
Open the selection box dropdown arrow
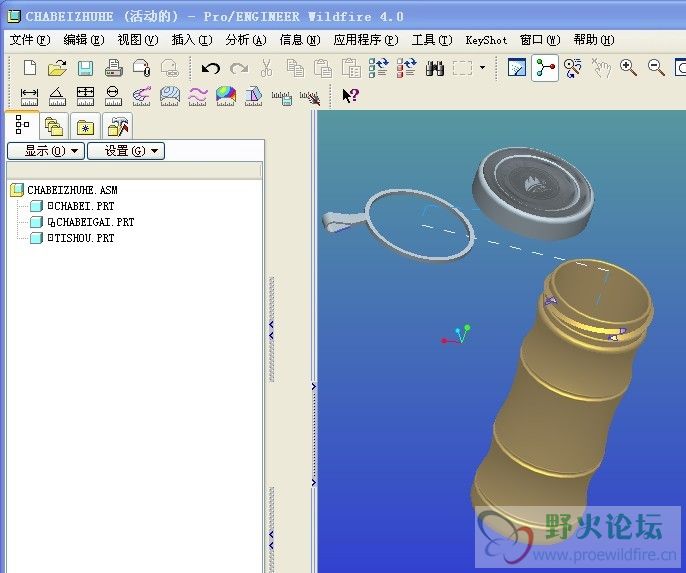coord(483,67)
